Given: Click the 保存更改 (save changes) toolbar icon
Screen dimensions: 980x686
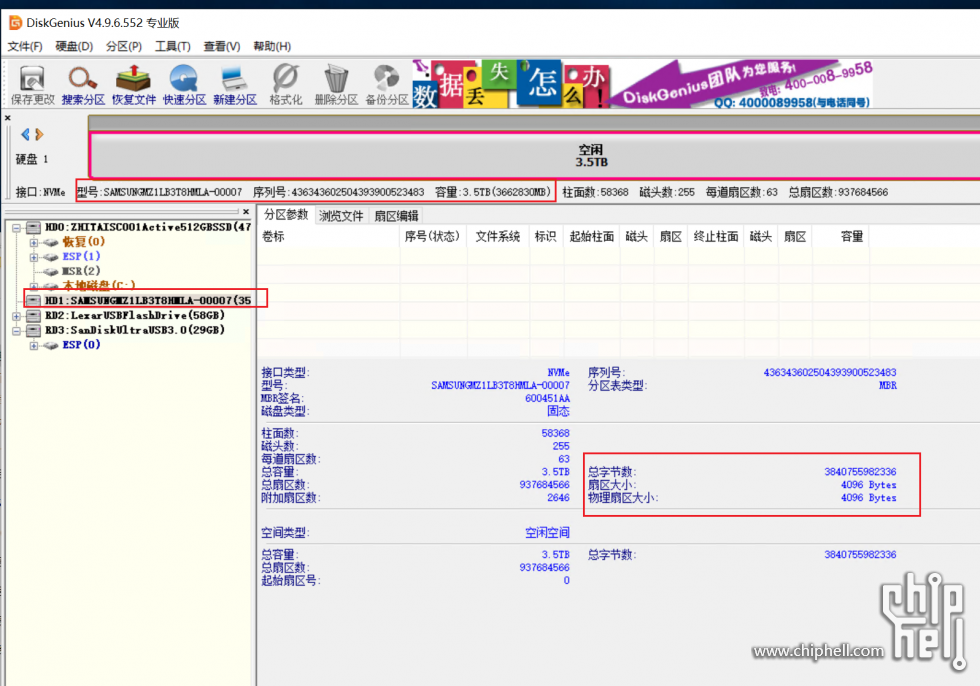Looking at the screenshot, I should [32, 85].
